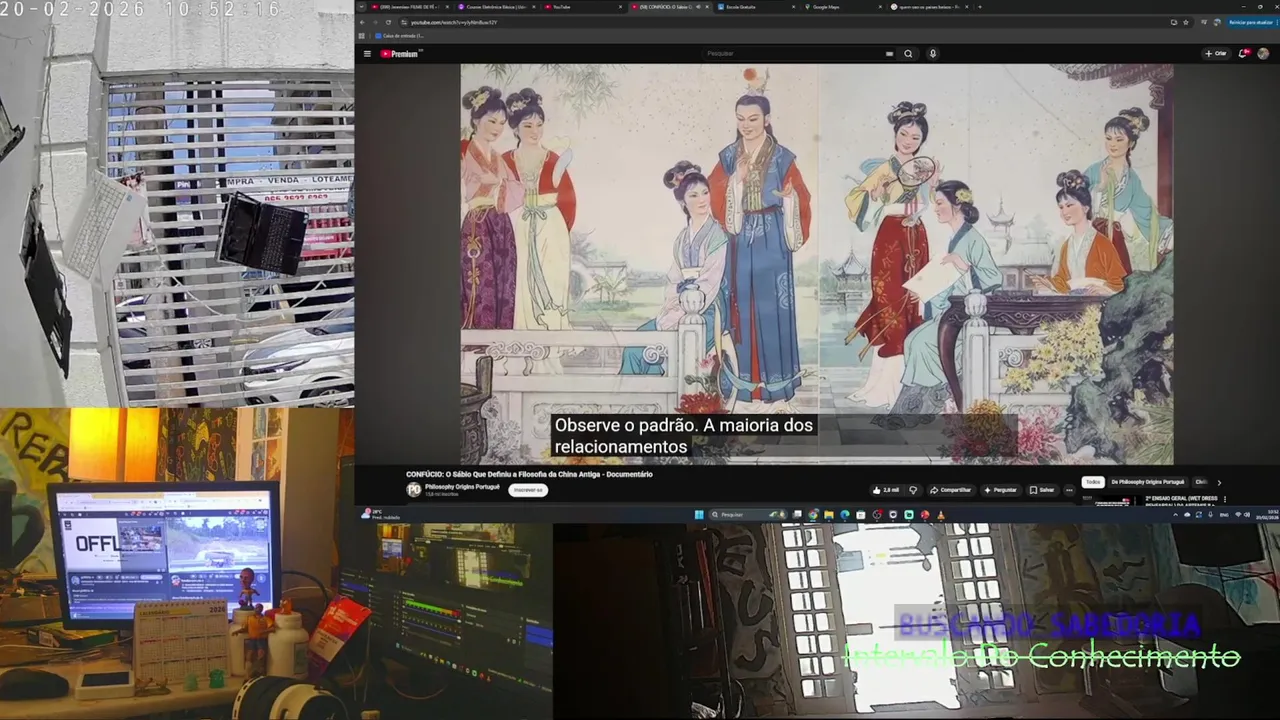Show next filter chips with arrow
Image resolution: width=1280 pixels, height=720 pixels.
coord(1219,483)
